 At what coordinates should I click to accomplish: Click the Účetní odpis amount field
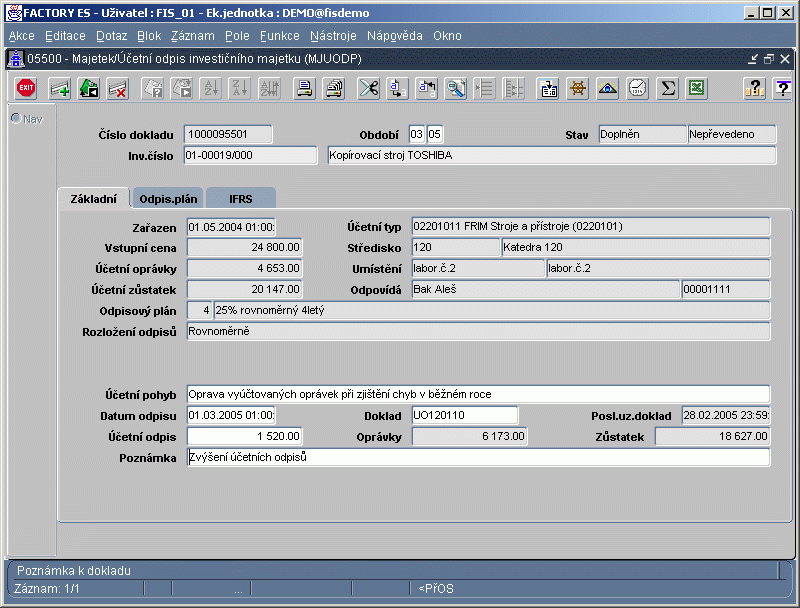tap(244, 436)
